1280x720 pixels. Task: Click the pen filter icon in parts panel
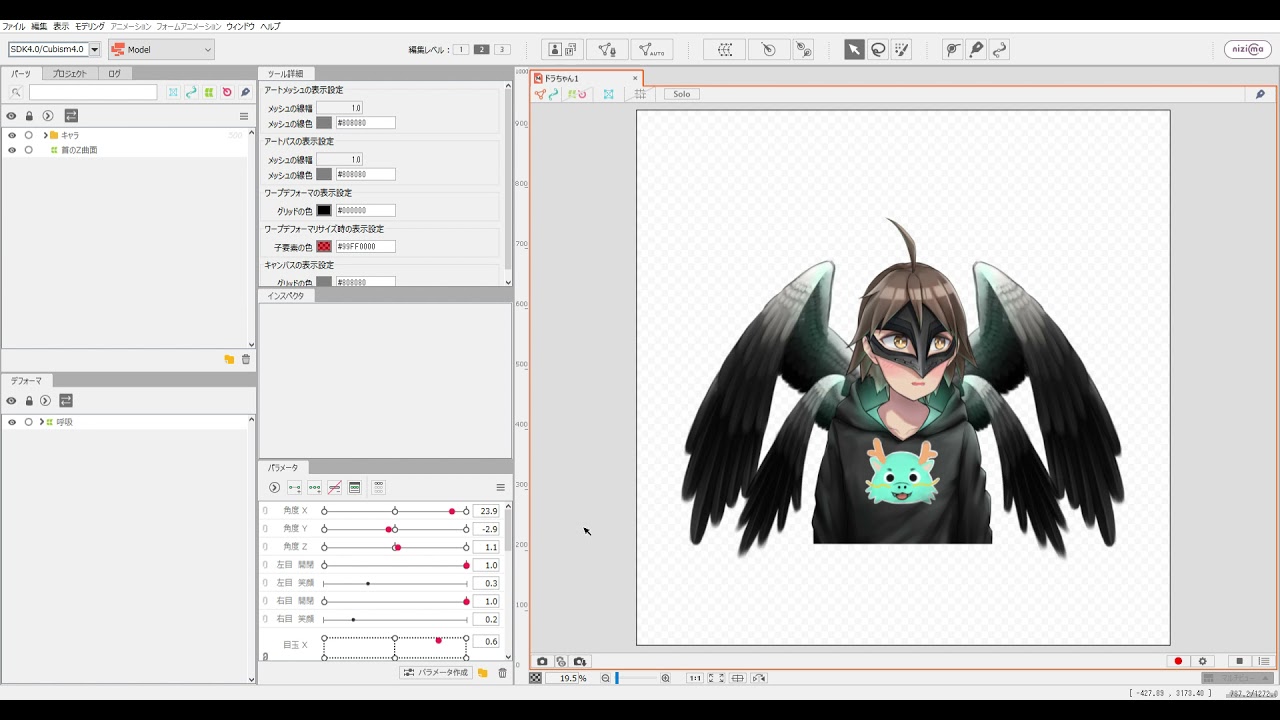[245, 92]
